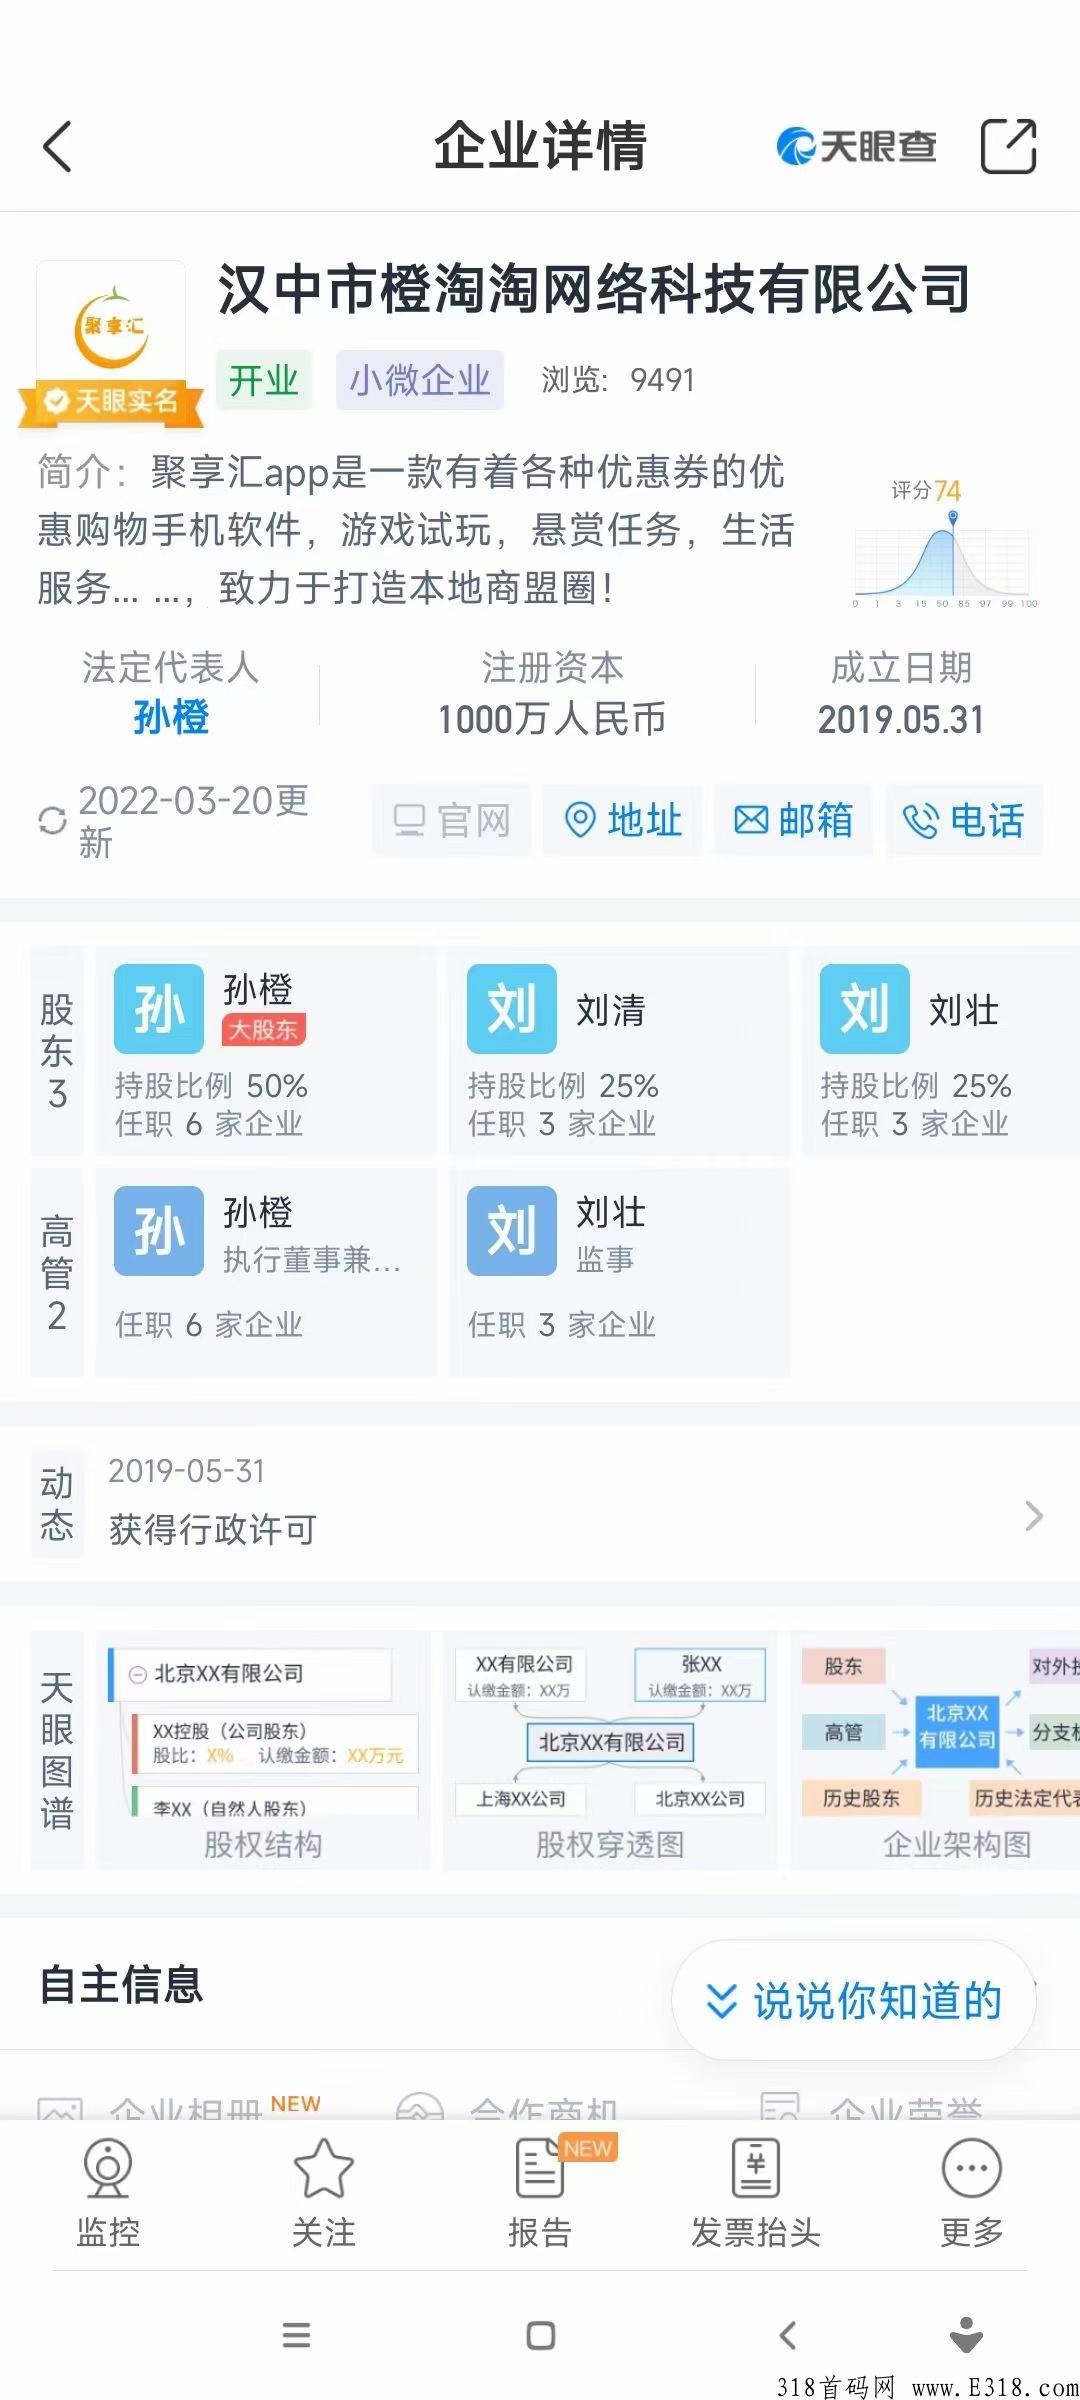Open the 股权穿透图 diagram thumbnail
The width and height of the screenshot is (1080, 2400).
point(610,1752)
